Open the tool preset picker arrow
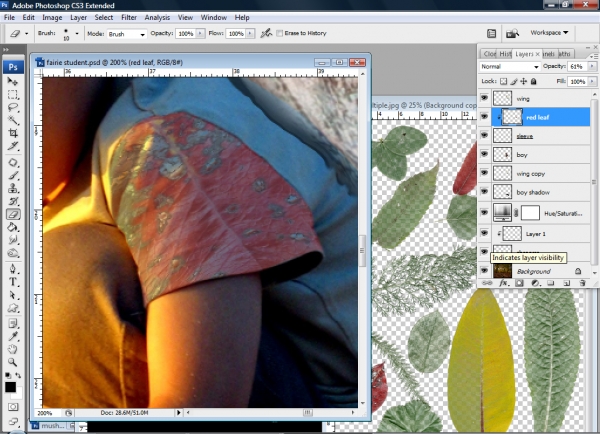The width and height of the screenshot is (600, 434). pos(26,34)
